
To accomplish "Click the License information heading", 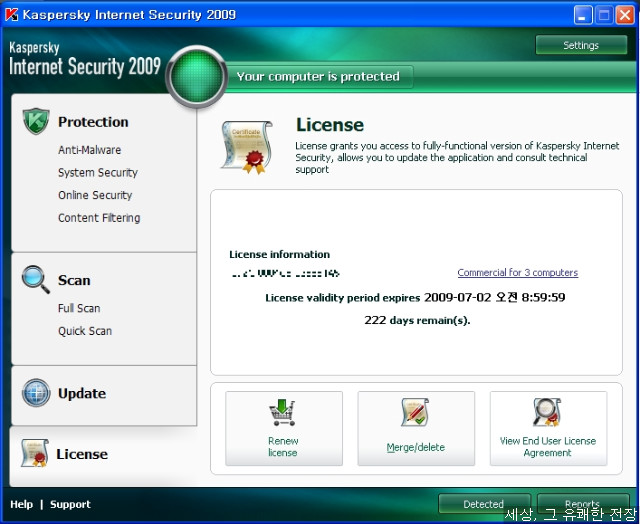I will 280,254.
